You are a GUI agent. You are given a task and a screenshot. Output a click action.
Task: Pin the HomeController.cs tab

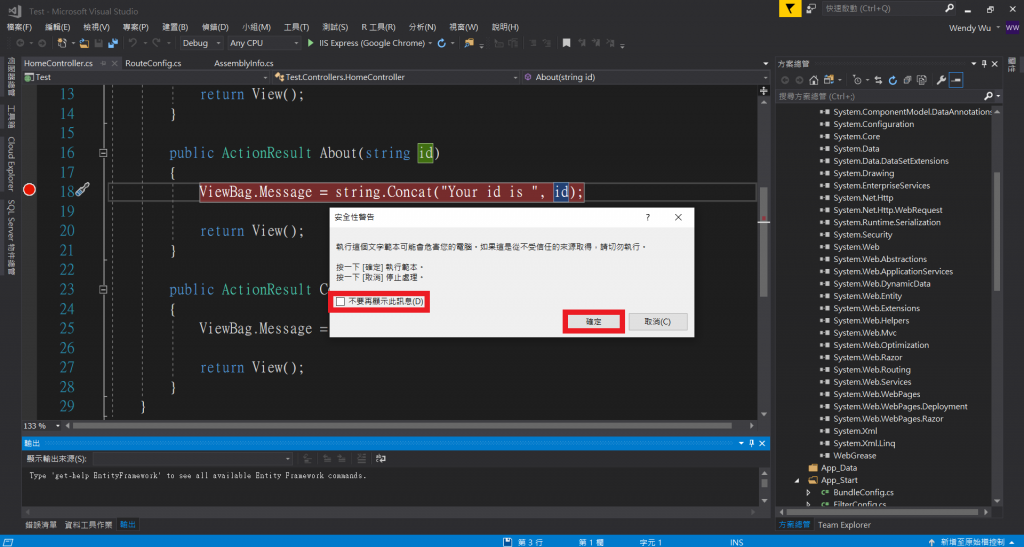(x=103, y=63)
